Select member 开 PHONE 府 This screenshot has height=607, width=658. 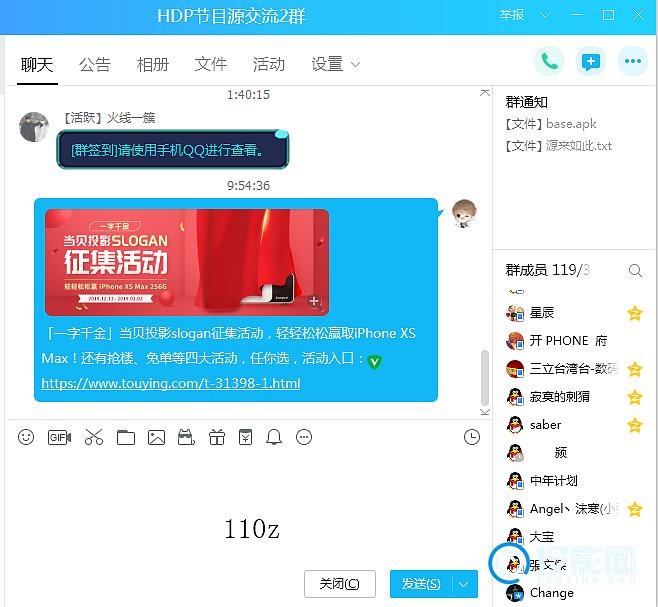pyautogui.click(x=568, y=341)
